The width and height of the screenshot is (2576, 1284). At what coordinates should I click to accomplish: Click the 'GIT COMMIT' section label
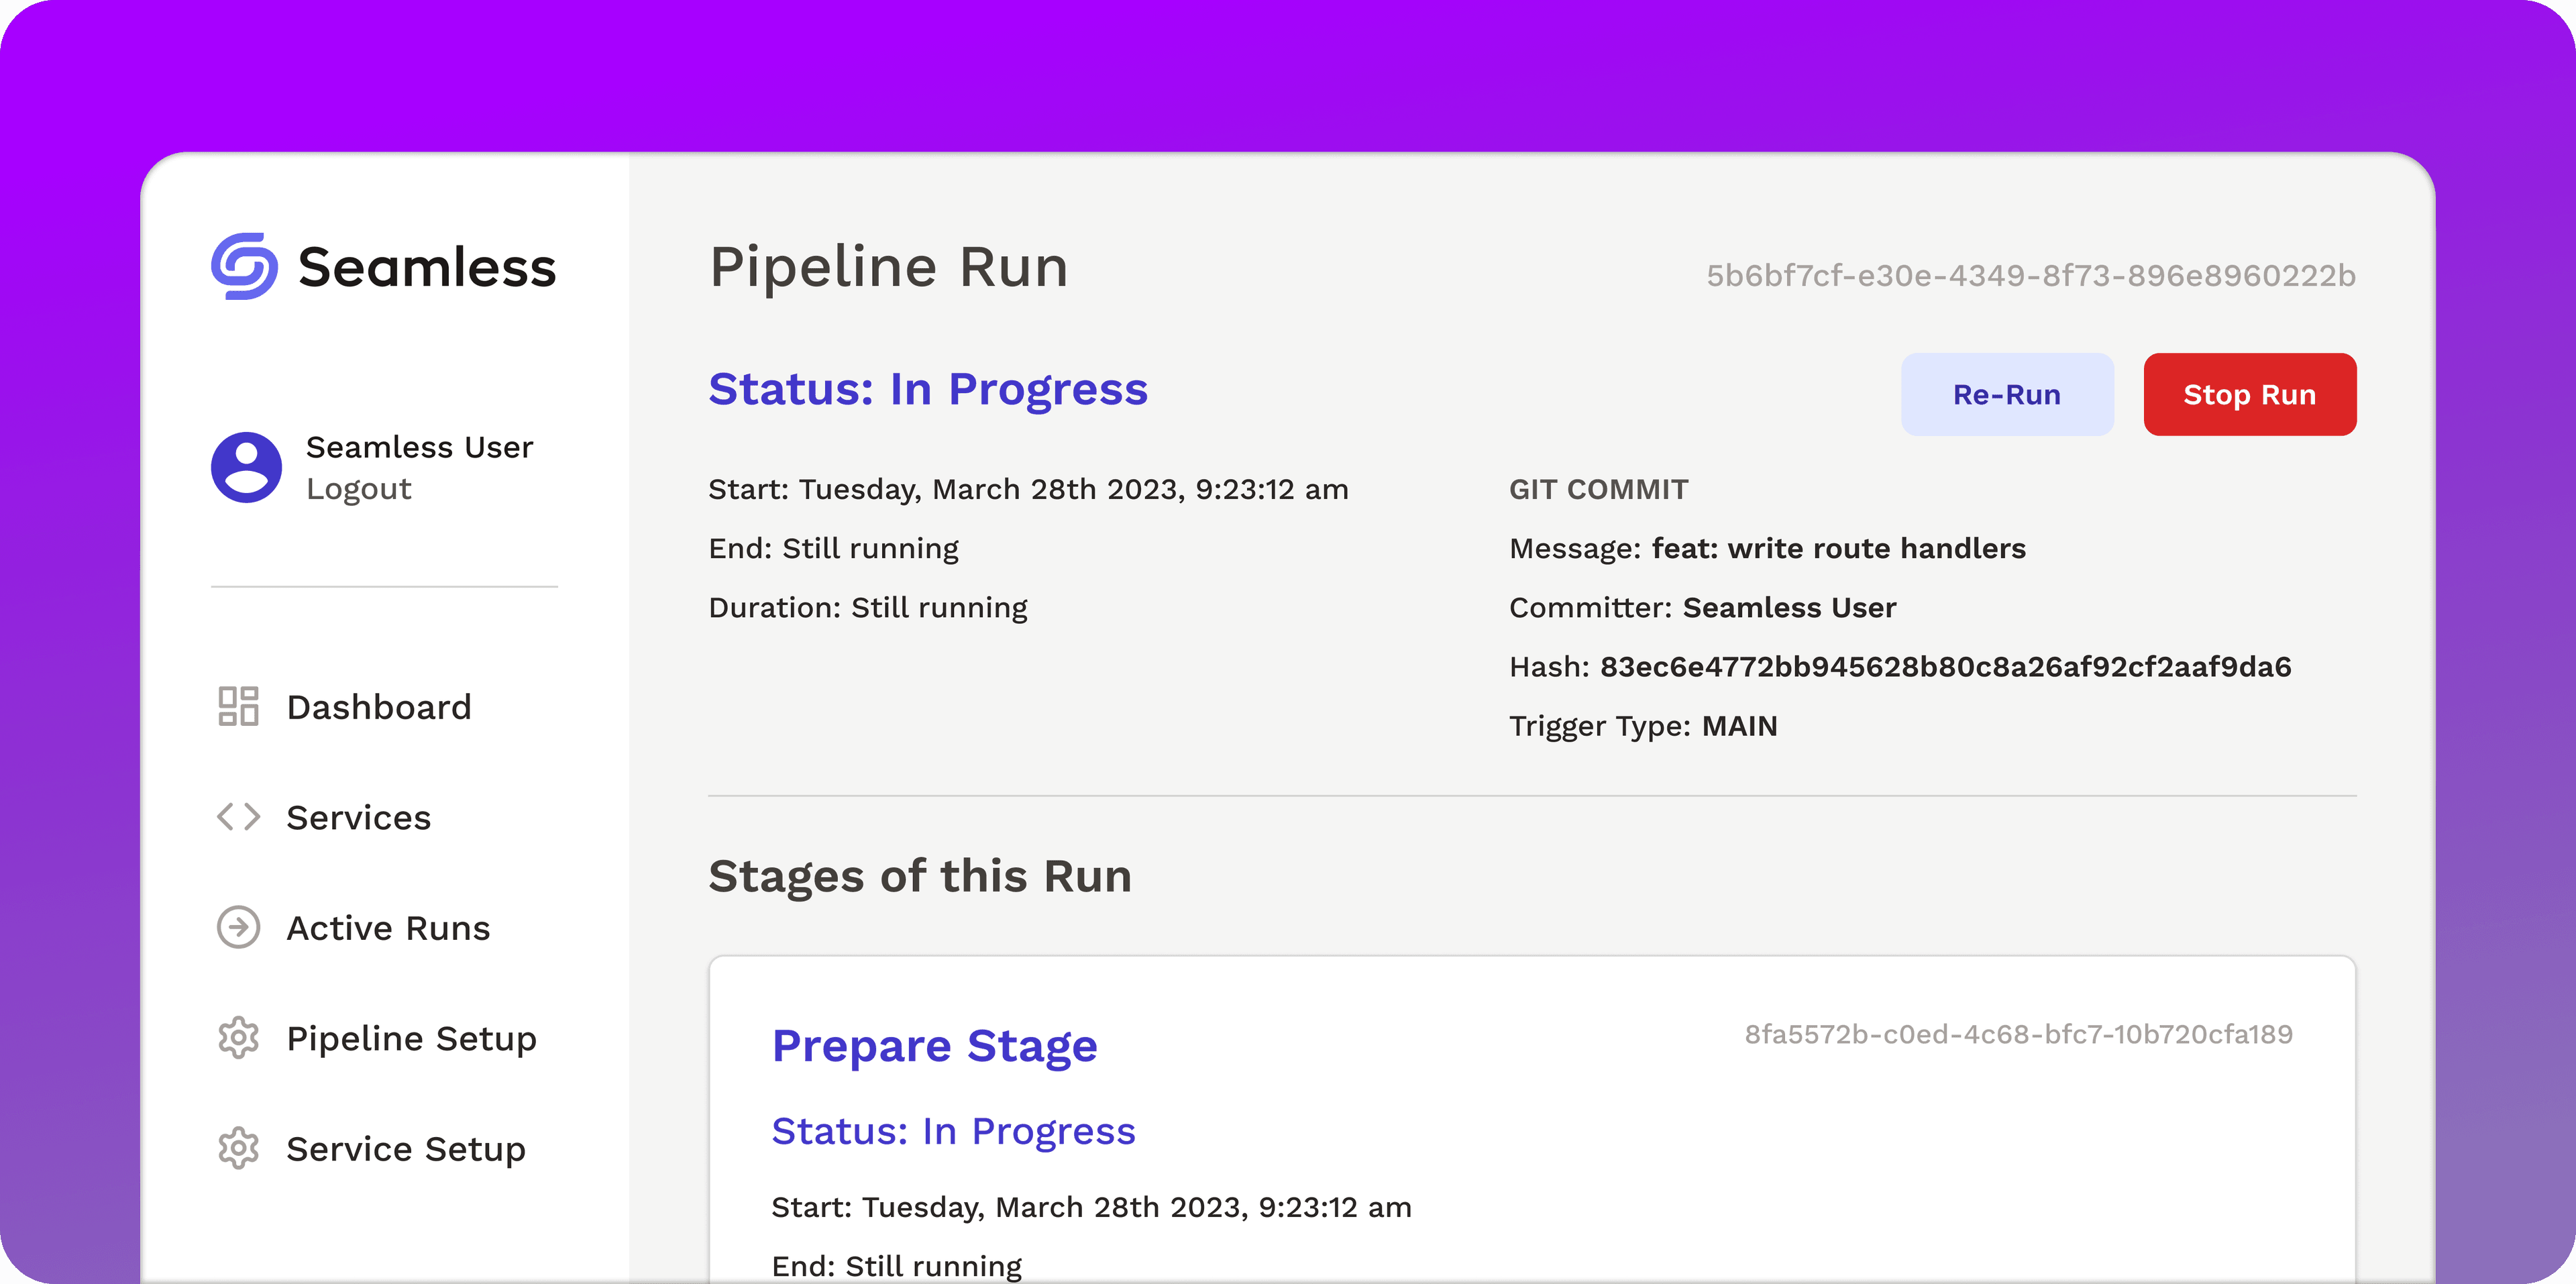coord(1598,489)
